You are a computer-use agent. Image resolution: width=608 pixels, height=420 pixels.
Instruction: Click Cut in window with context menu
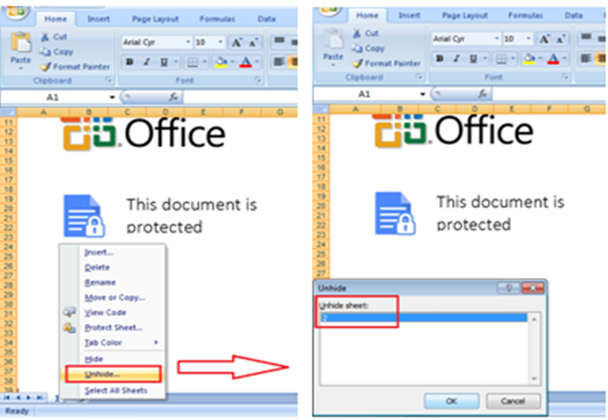click(54, 37)
